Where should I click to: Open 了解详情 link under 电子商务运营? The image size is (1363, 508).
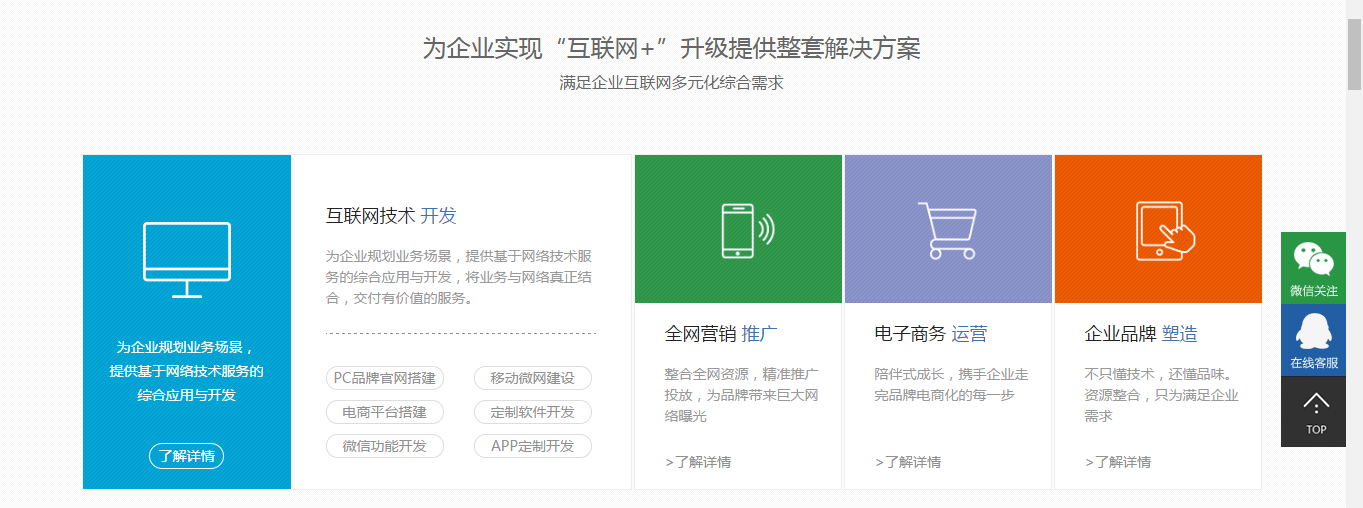908,462
